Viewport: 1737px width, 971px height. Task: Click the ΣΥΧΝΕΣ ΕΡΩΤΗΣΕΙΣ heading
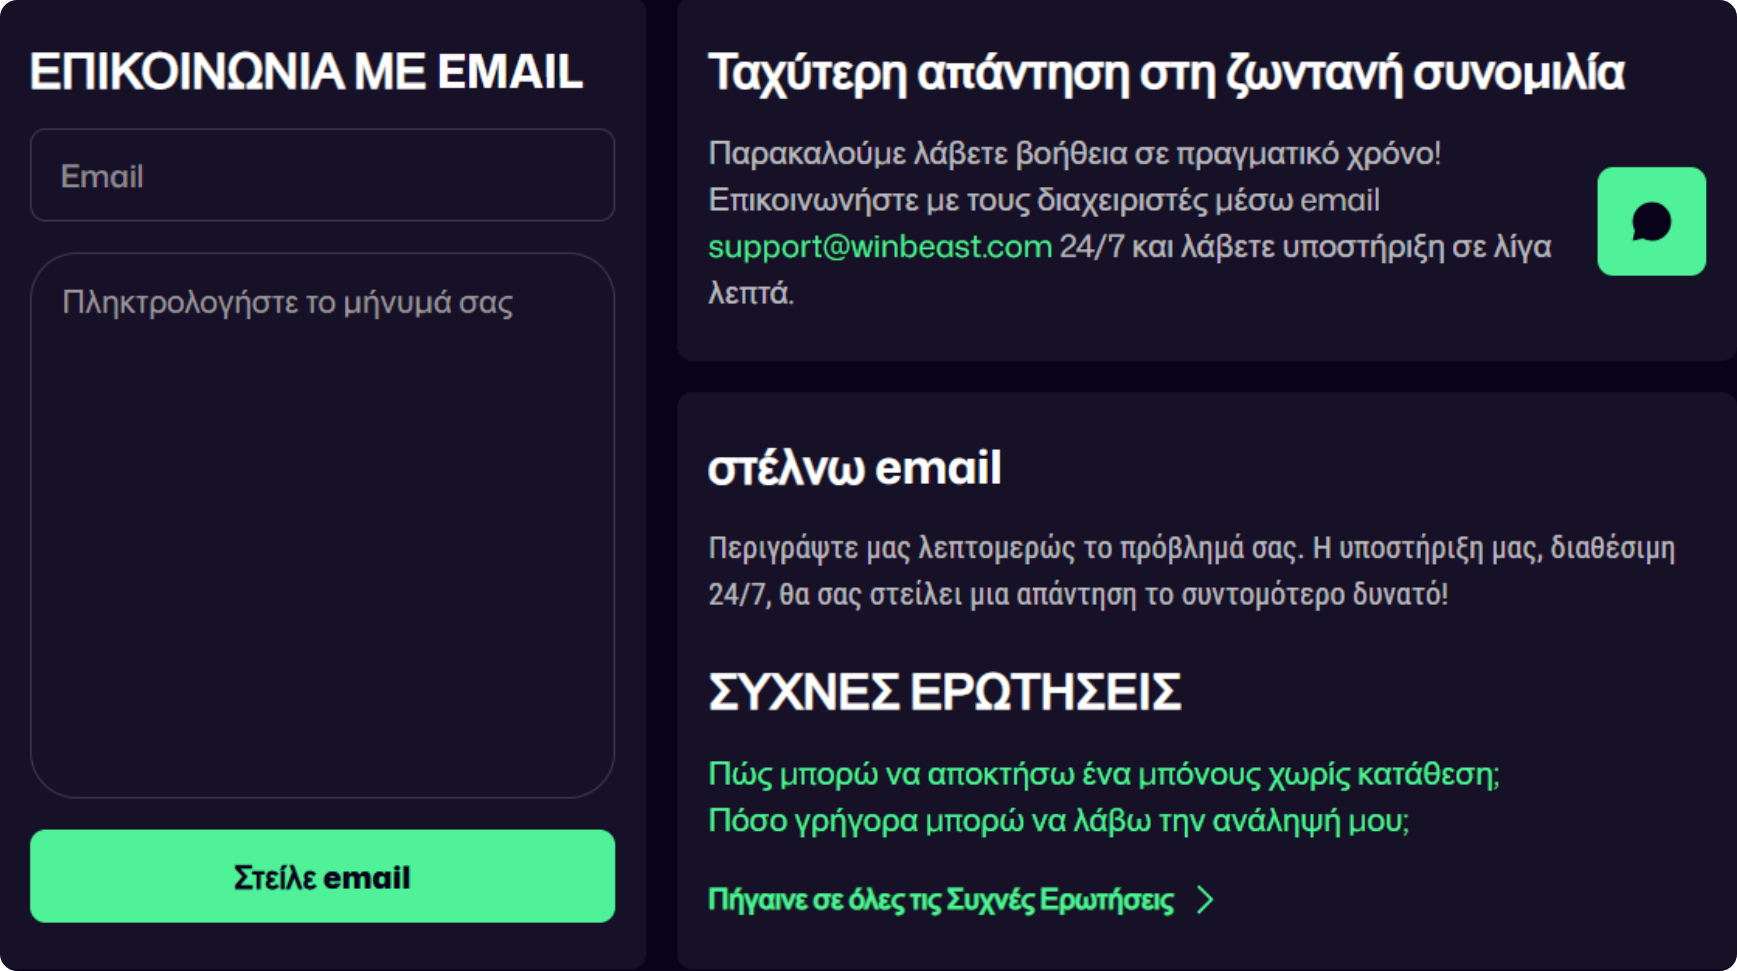click(x=944, y=692)
